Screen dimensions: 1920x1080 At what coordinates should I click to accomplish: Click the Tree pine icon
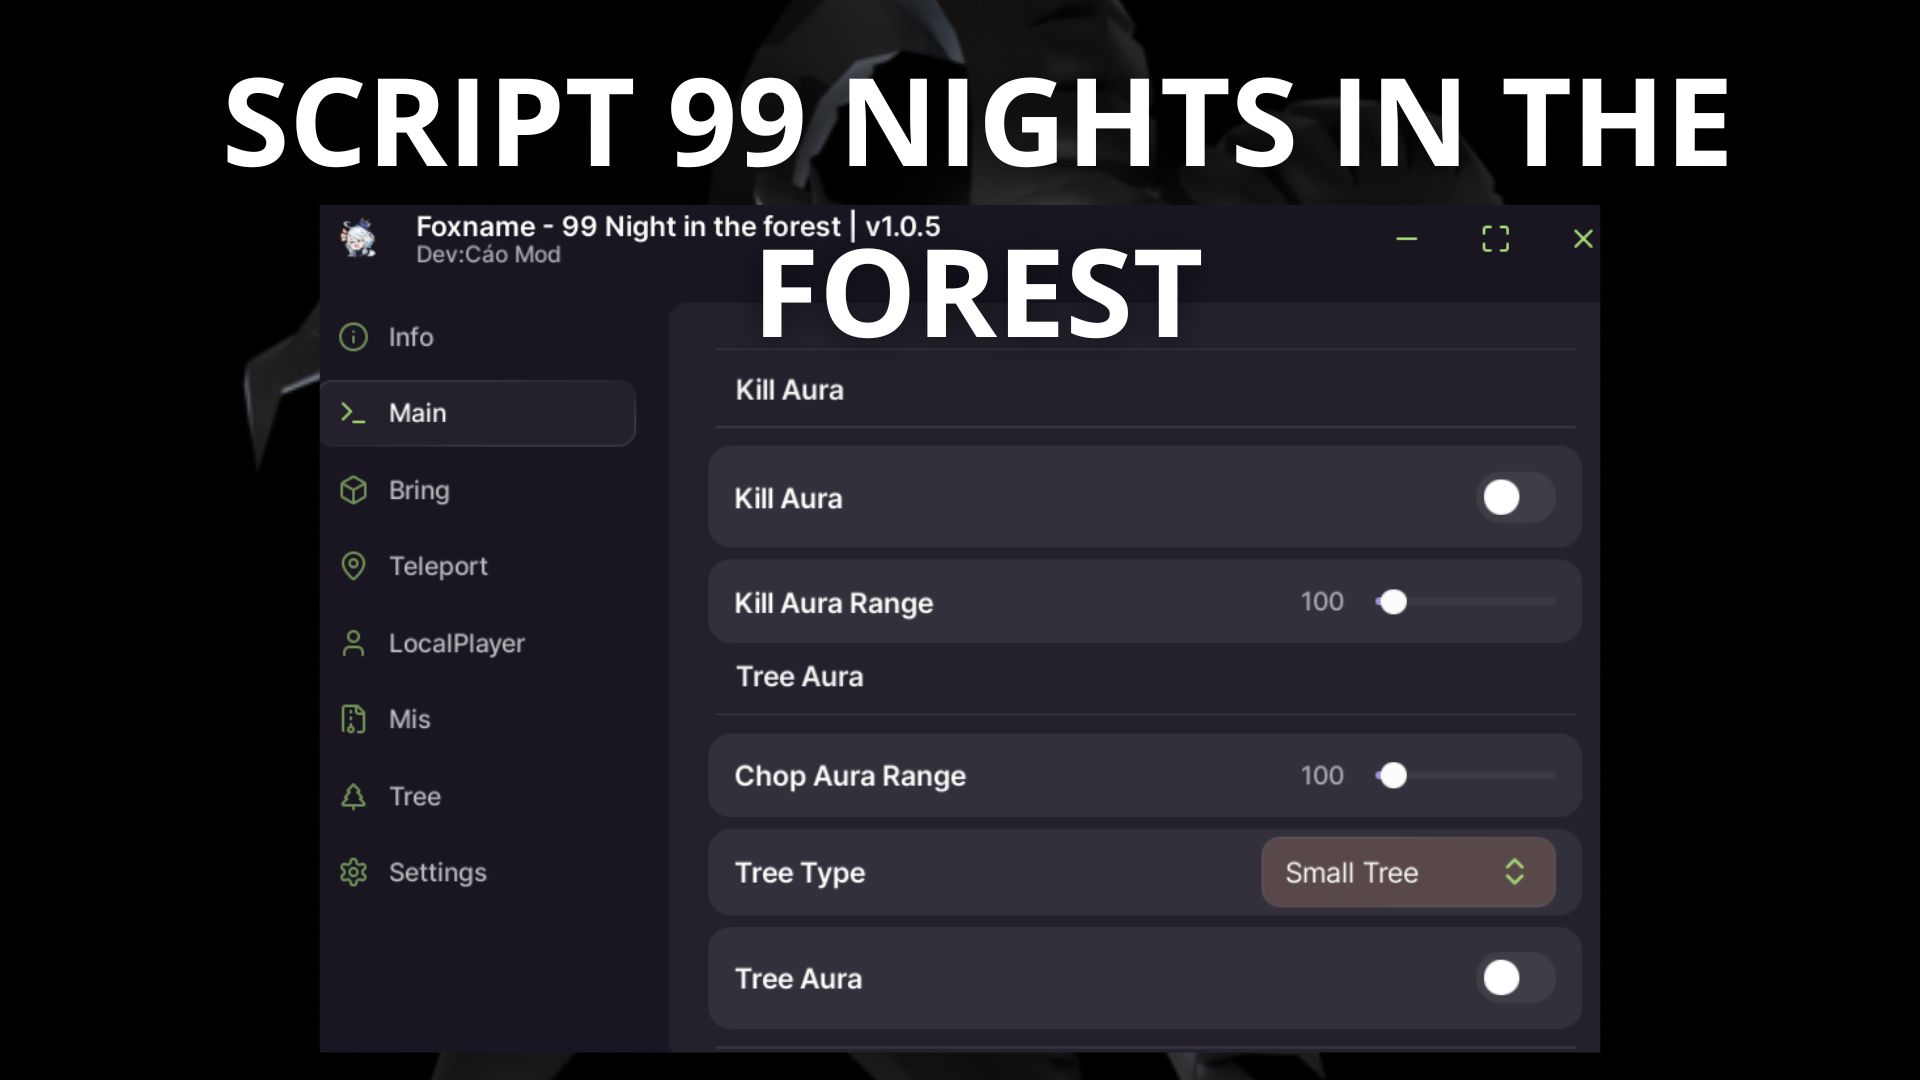[x=353, y=796]
